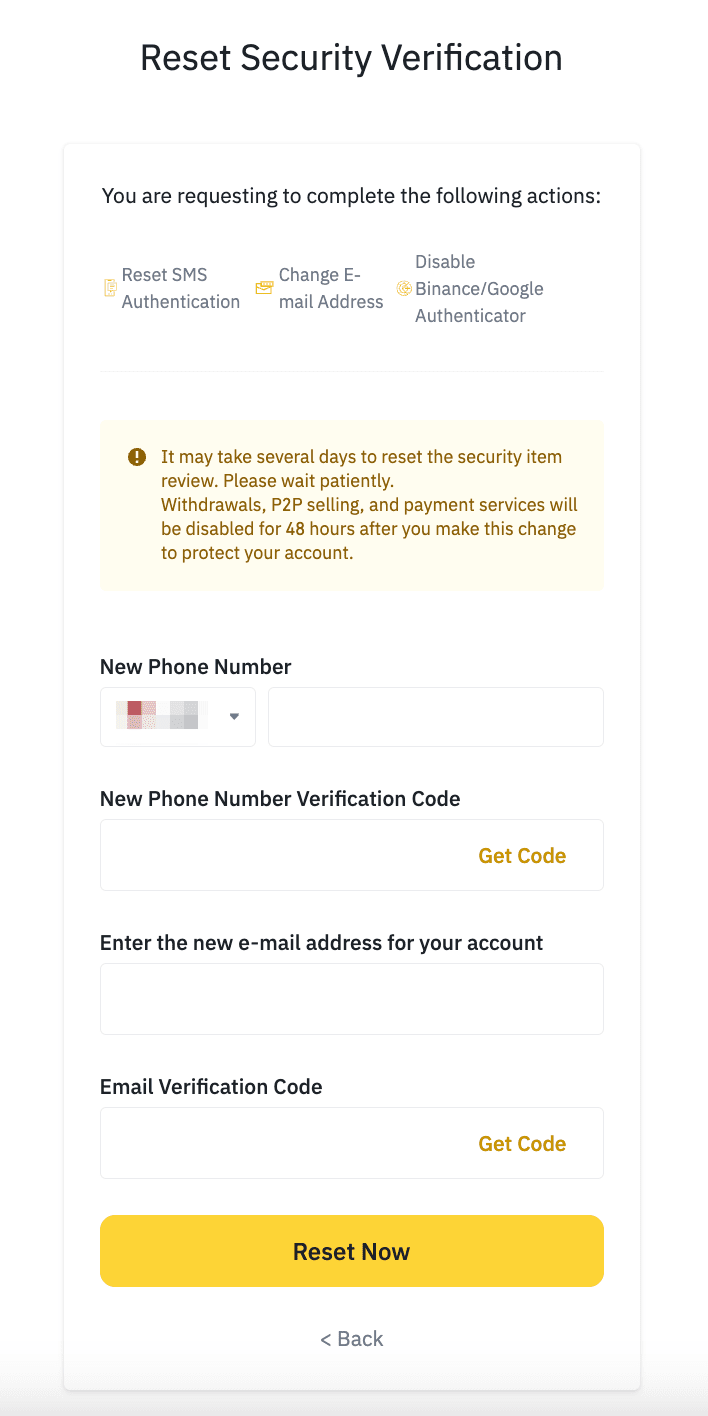Focus the New Phone Number input field

(435, 716)
